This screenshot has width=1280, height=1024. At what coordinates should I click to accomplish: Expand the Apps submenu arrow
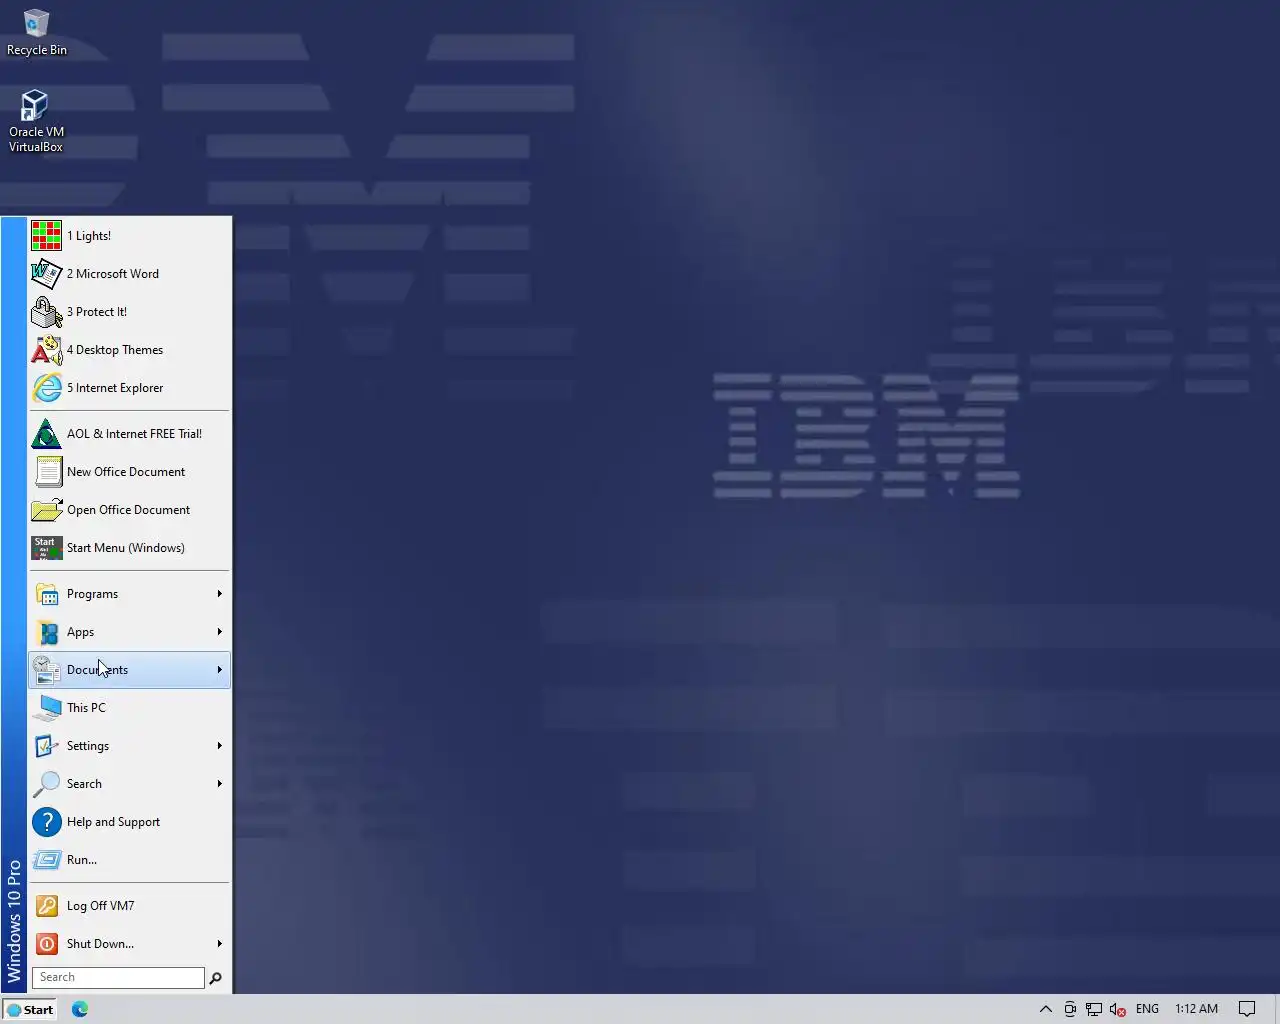(219, 632)
